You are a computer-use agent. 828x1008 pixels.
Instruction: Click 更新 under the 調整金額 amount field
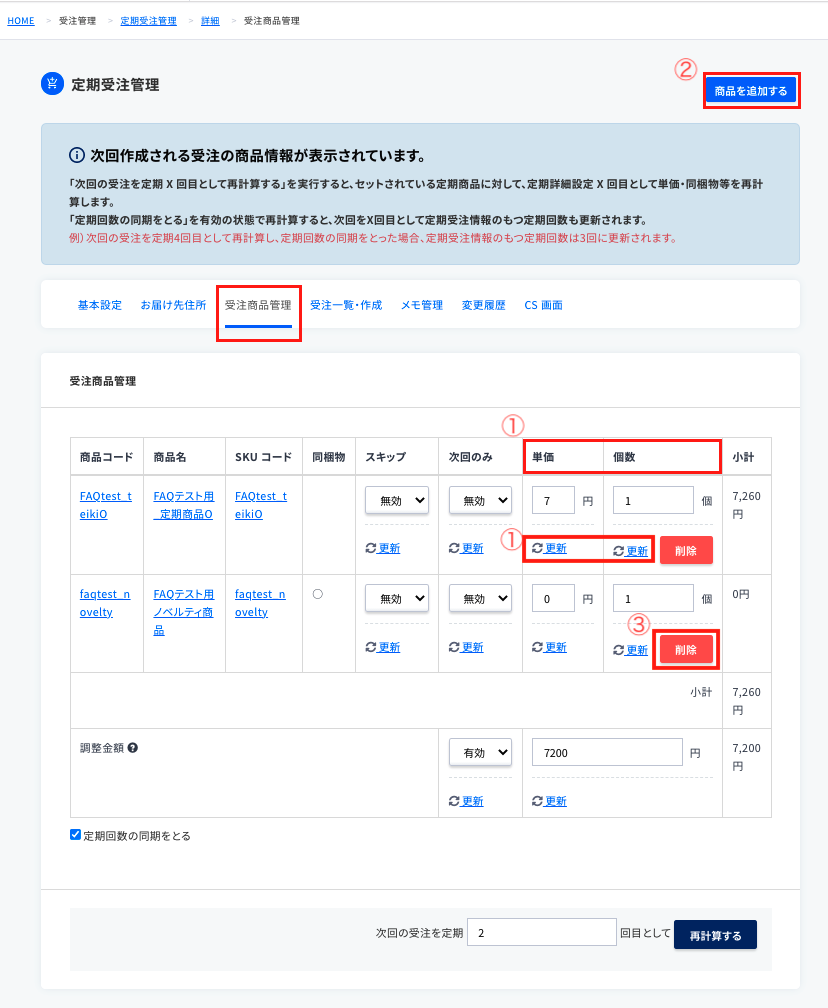[x=550, y=801]
